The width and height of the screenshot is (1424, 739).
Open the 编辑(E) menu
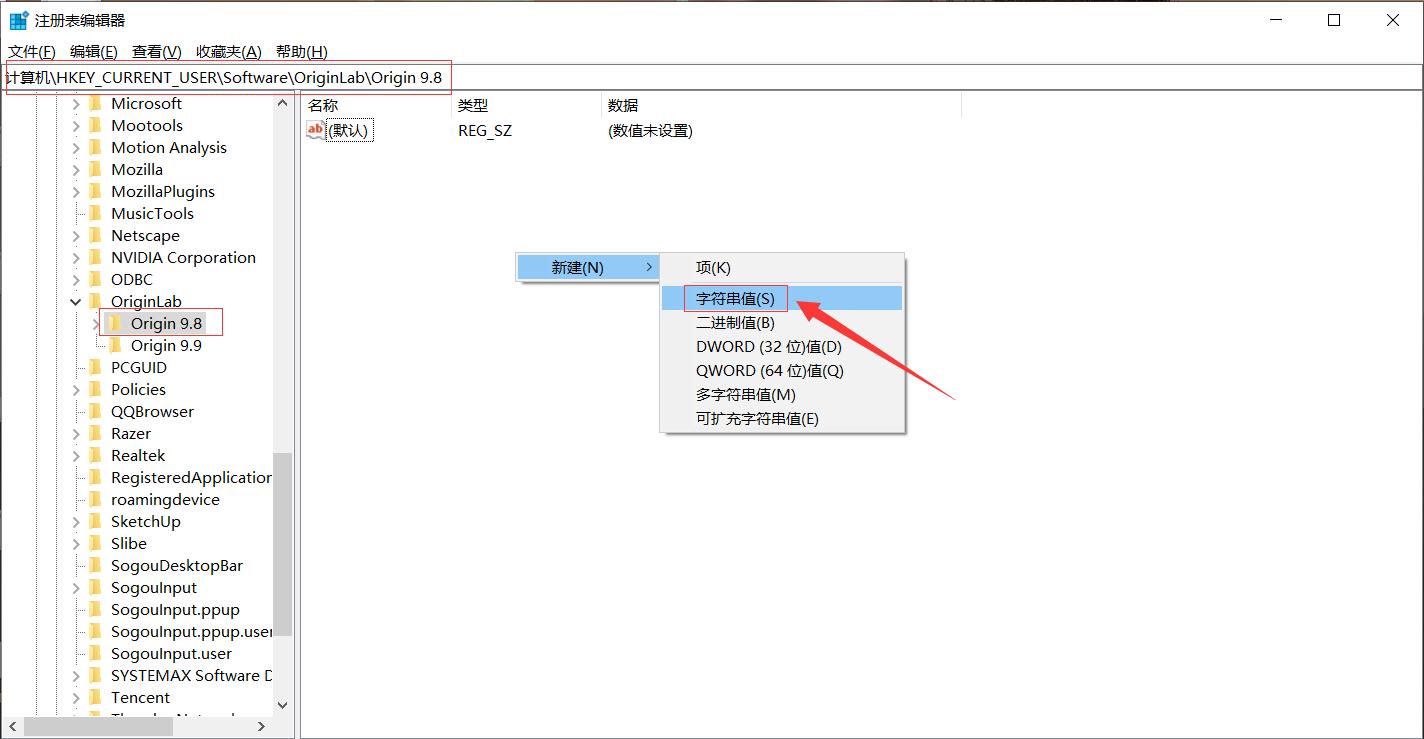94,52
